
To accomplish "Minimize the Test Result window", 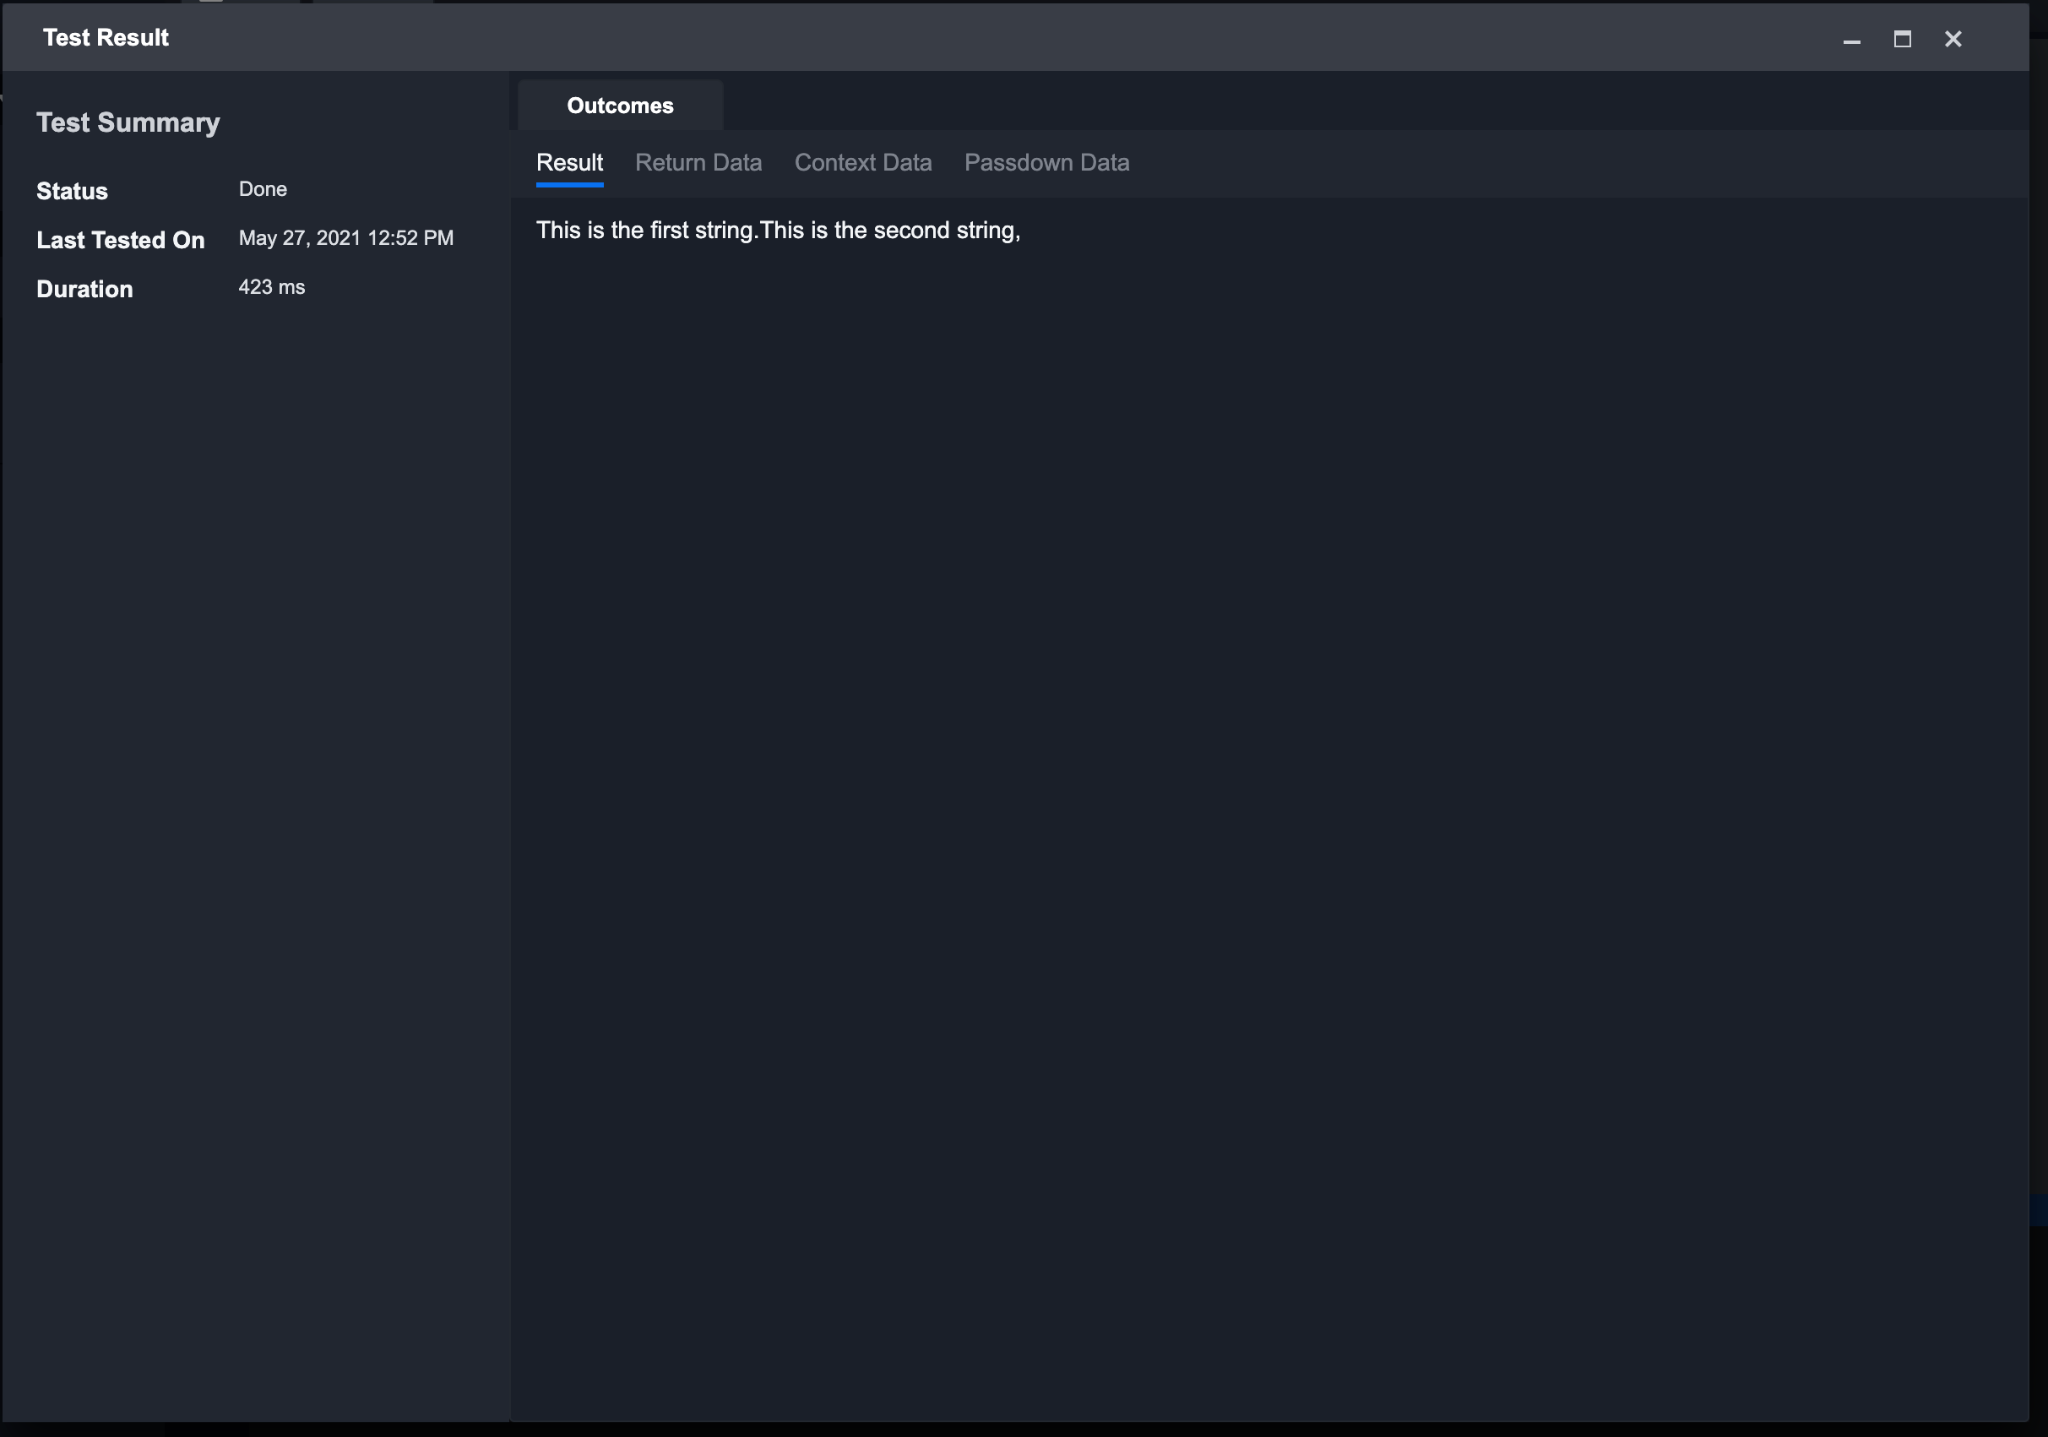I will pos(1851,40).
